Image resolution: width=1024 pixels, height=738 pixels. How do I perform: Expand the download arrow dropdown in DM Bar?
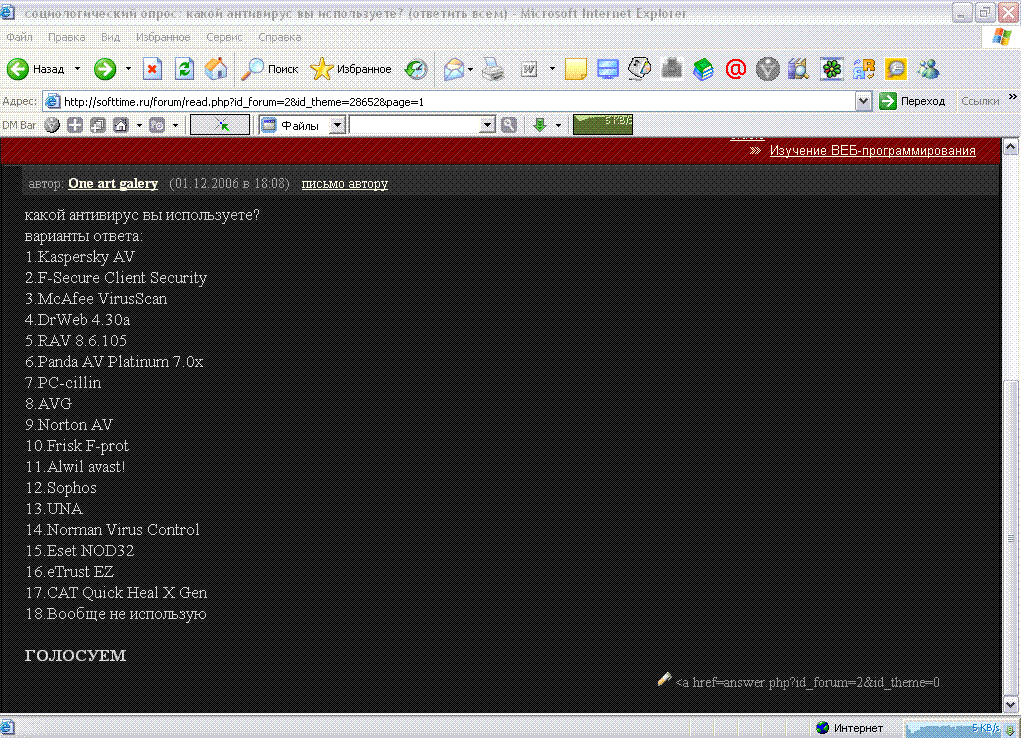click(558, 125)
